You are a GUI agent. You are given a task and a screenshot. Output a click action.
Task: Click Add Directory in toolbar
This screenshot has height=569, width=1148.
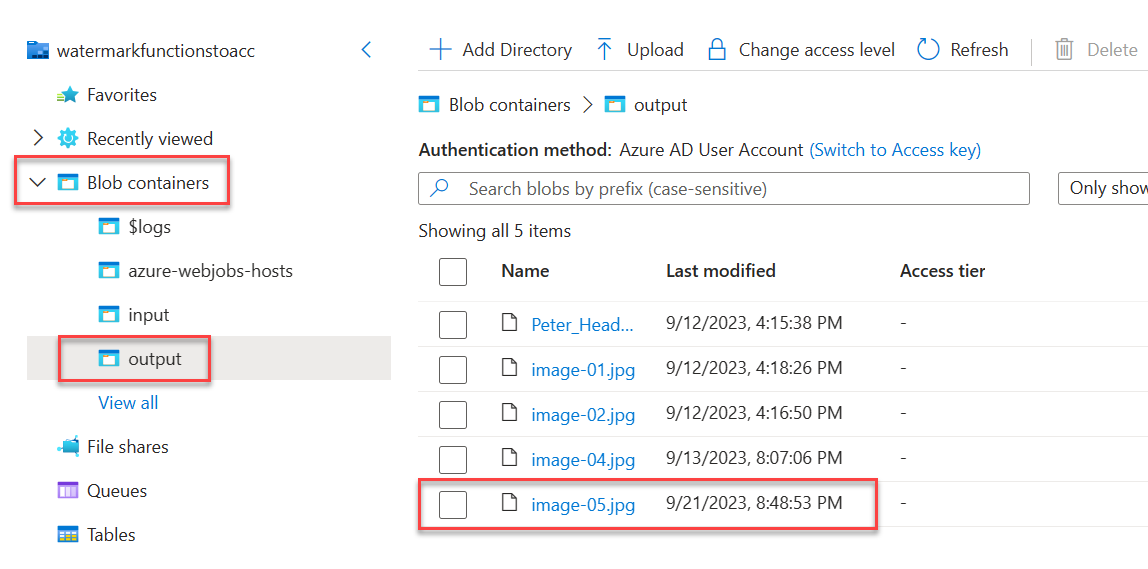point(501,50)
